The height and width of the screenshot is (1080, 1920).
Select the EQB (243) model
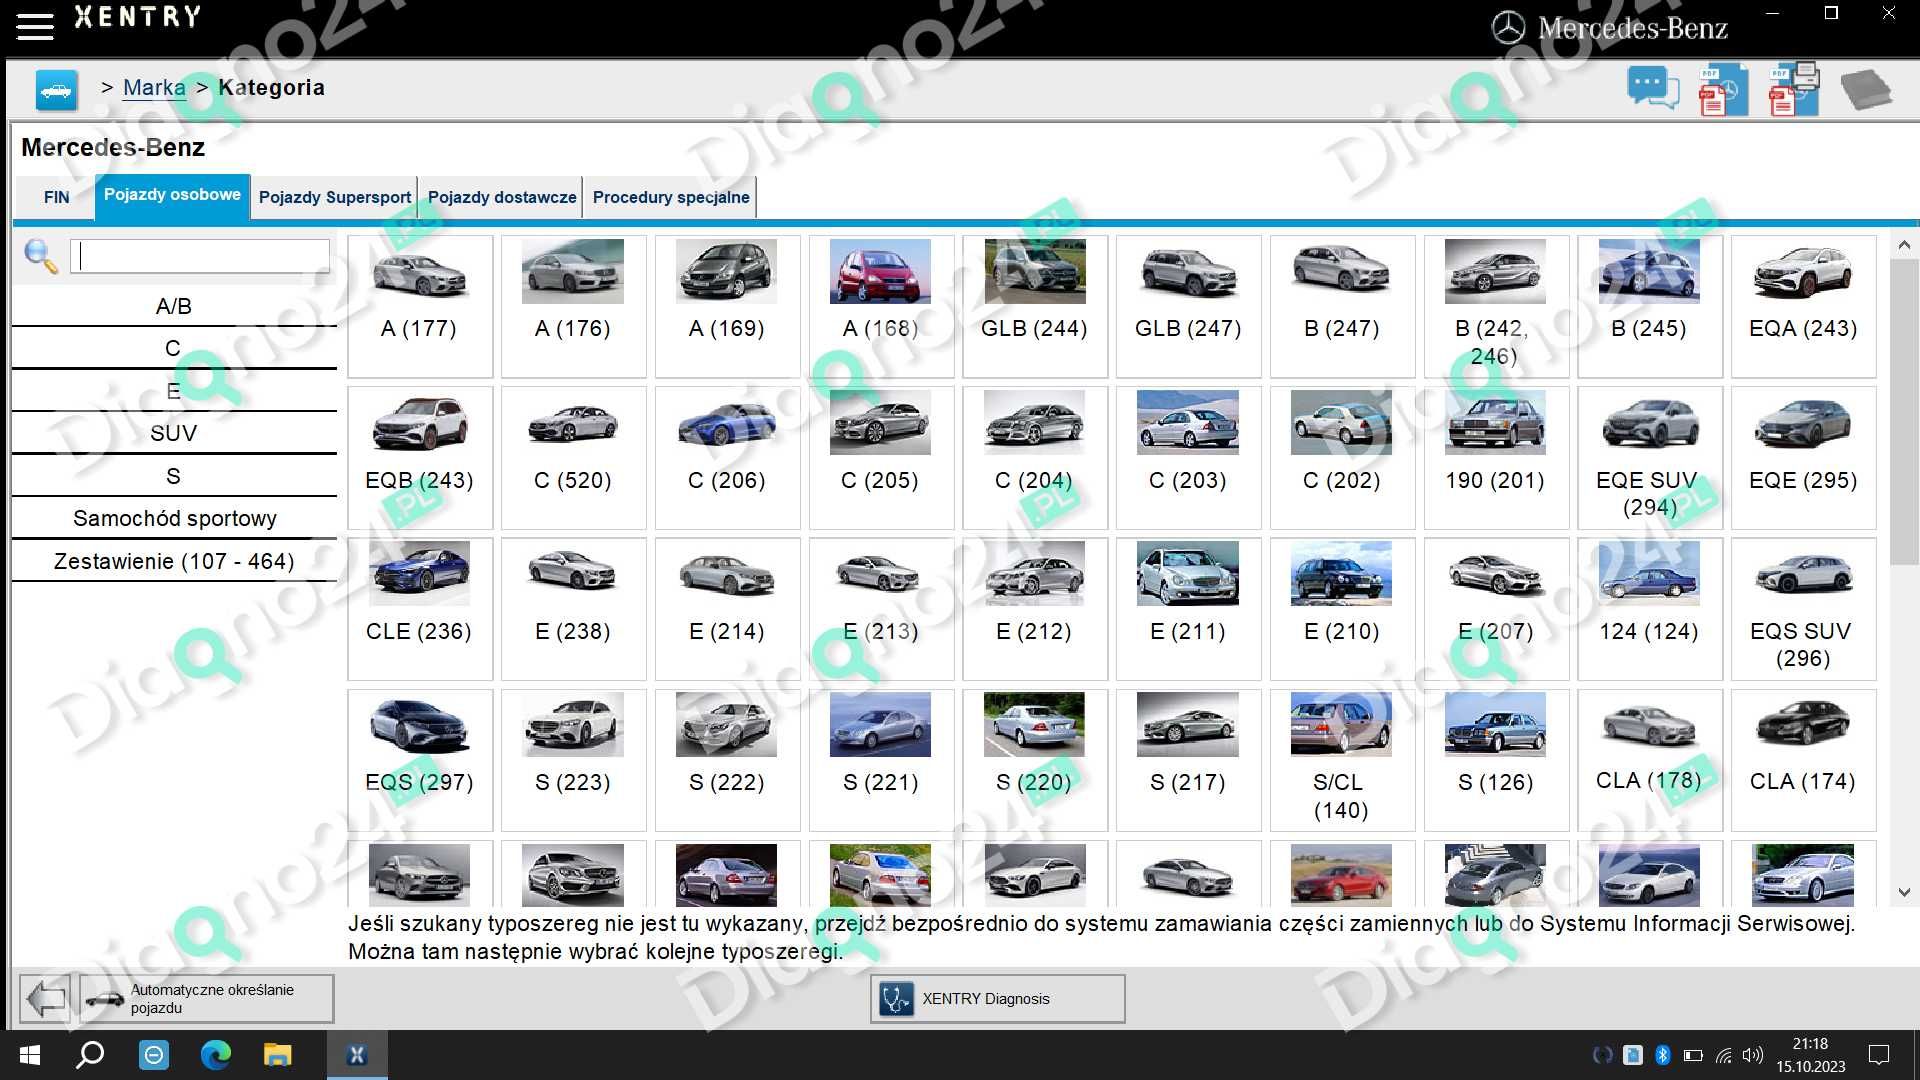pyautogui.click(x=420, y=458)
